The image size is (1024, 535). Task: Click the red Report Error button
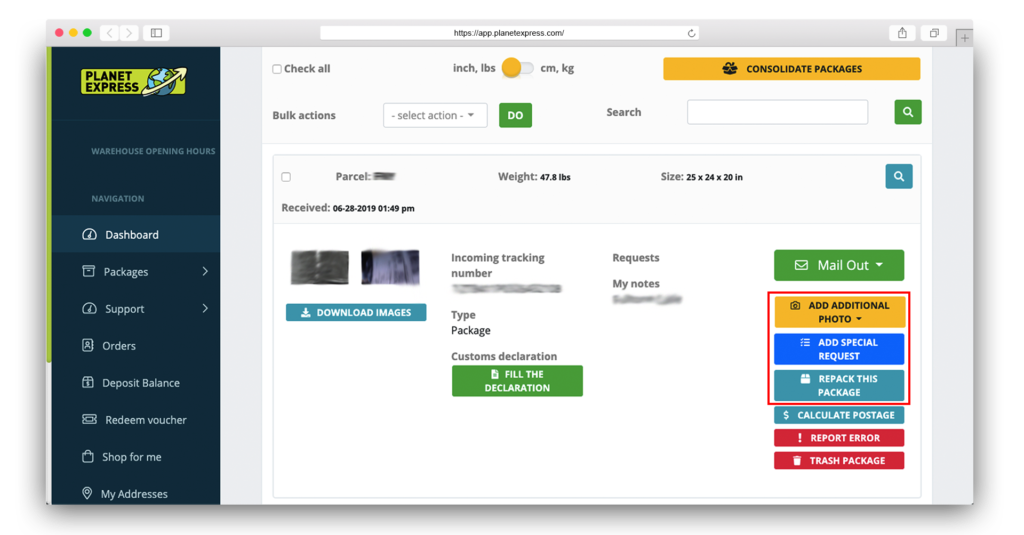[x=839, y=438]
